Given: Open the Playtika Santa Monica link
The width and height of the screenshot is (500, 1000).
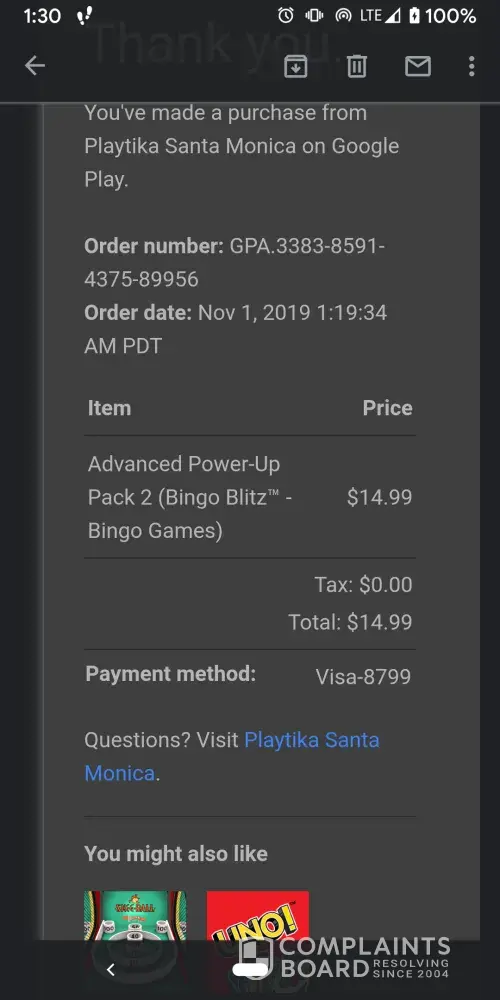Looking at the screenshot, I should [x=232, y=756].
